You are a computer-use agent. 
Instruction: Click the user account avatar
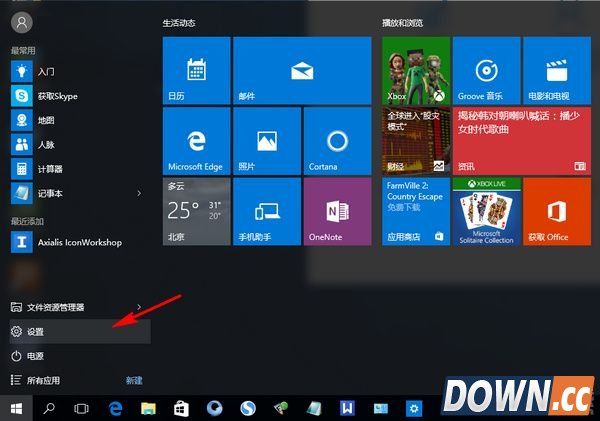[x=21, y=21]
